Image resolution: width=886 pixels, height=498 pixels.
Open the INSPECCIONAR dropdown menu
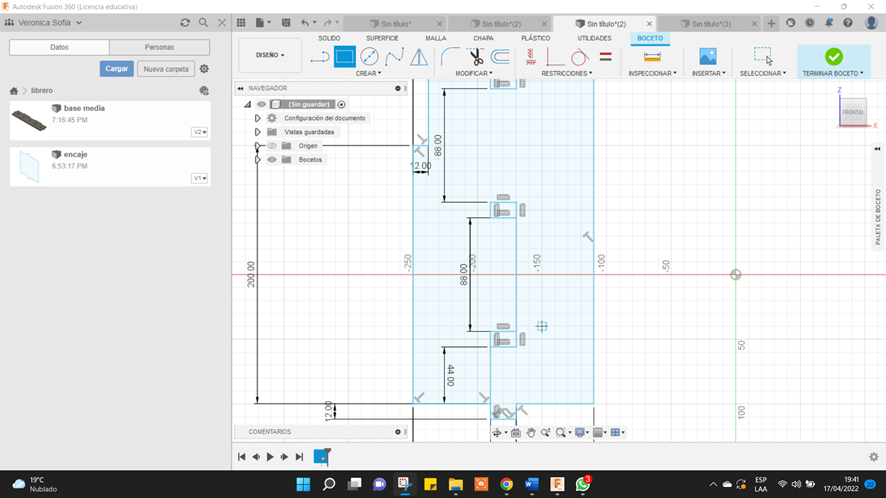pos(652,73)
